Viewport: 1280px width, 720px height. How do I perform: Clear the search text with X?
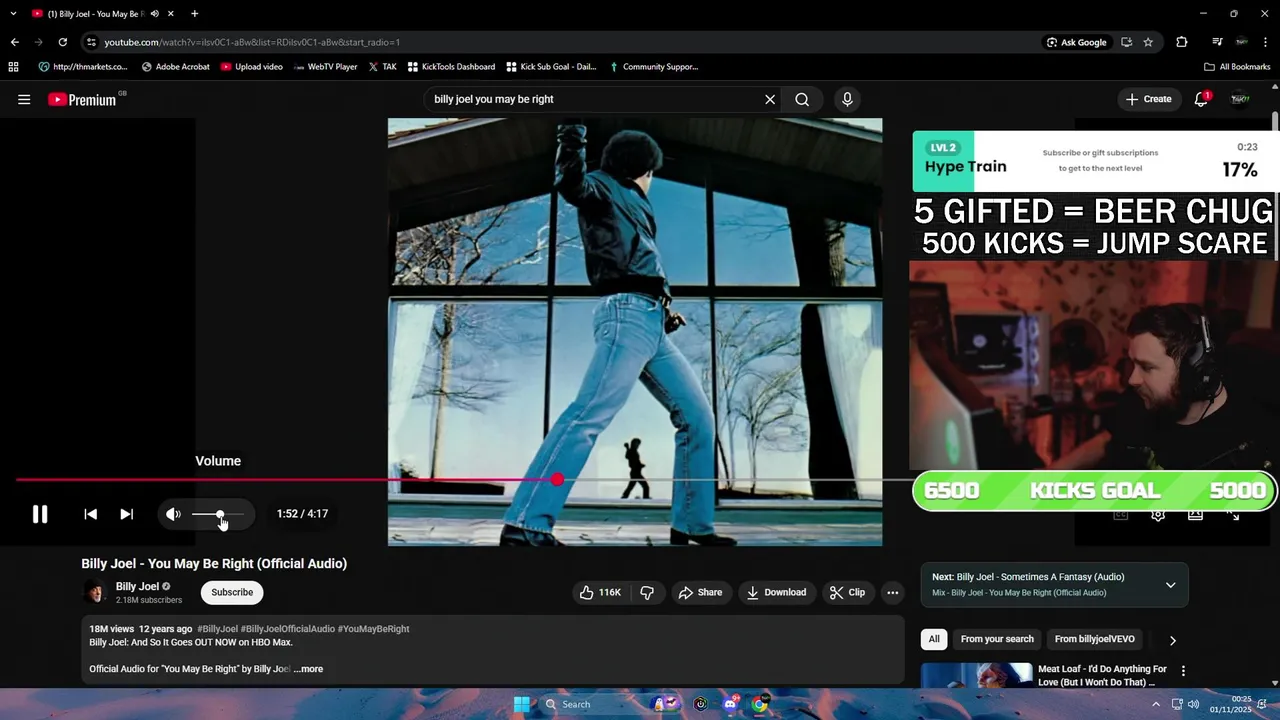[x=770, y=99]
